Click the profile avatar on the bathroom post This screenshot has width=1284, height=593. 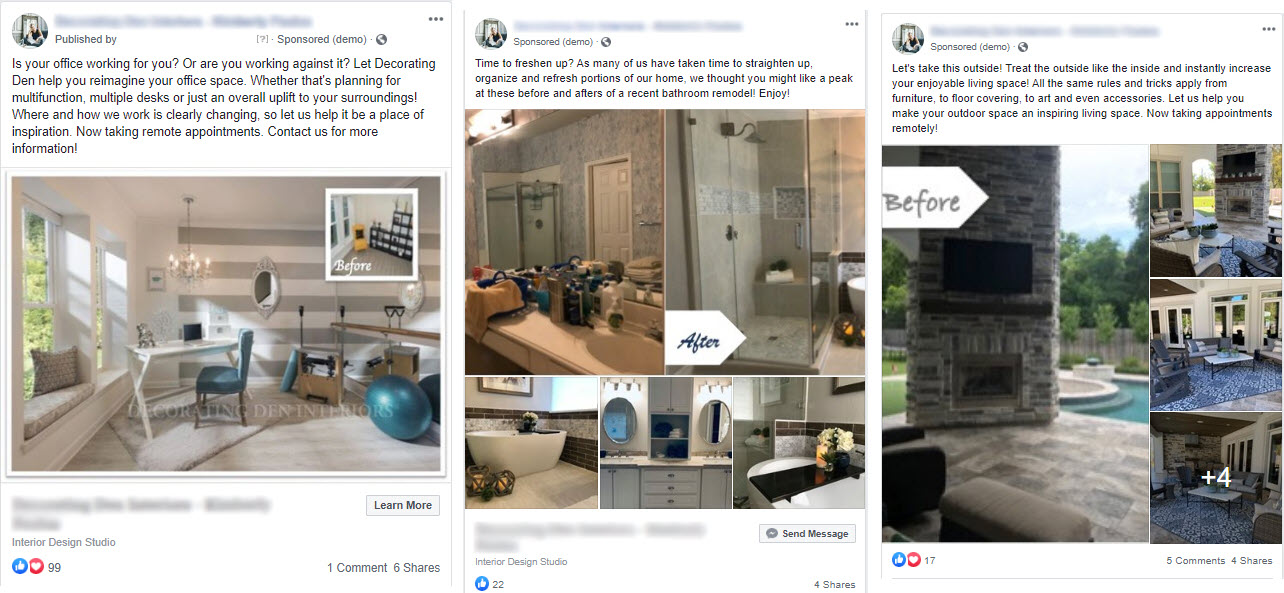(x=490, y=34)
